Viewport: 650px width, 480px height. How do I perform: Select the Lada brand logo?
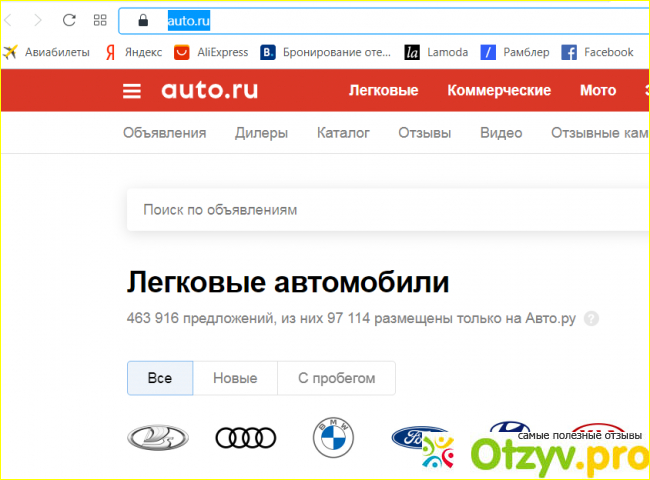(157, 437)
